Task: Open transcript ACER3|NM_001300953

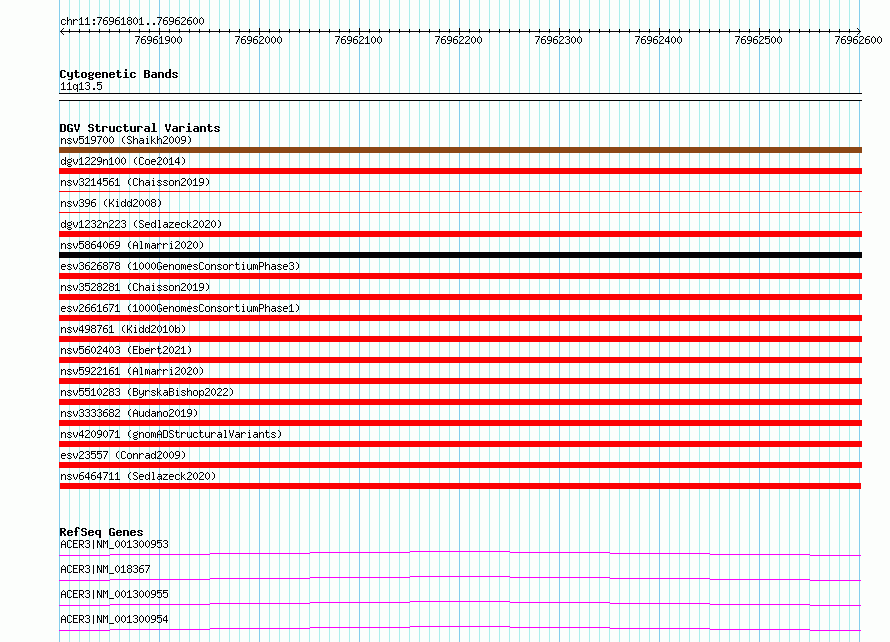Action: 114,544
